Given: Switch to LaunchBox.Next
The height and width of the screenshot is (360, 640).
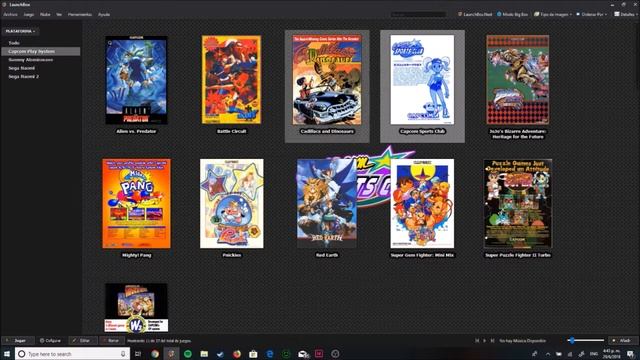Looking at the screenshot, I should tap(475, 14).
